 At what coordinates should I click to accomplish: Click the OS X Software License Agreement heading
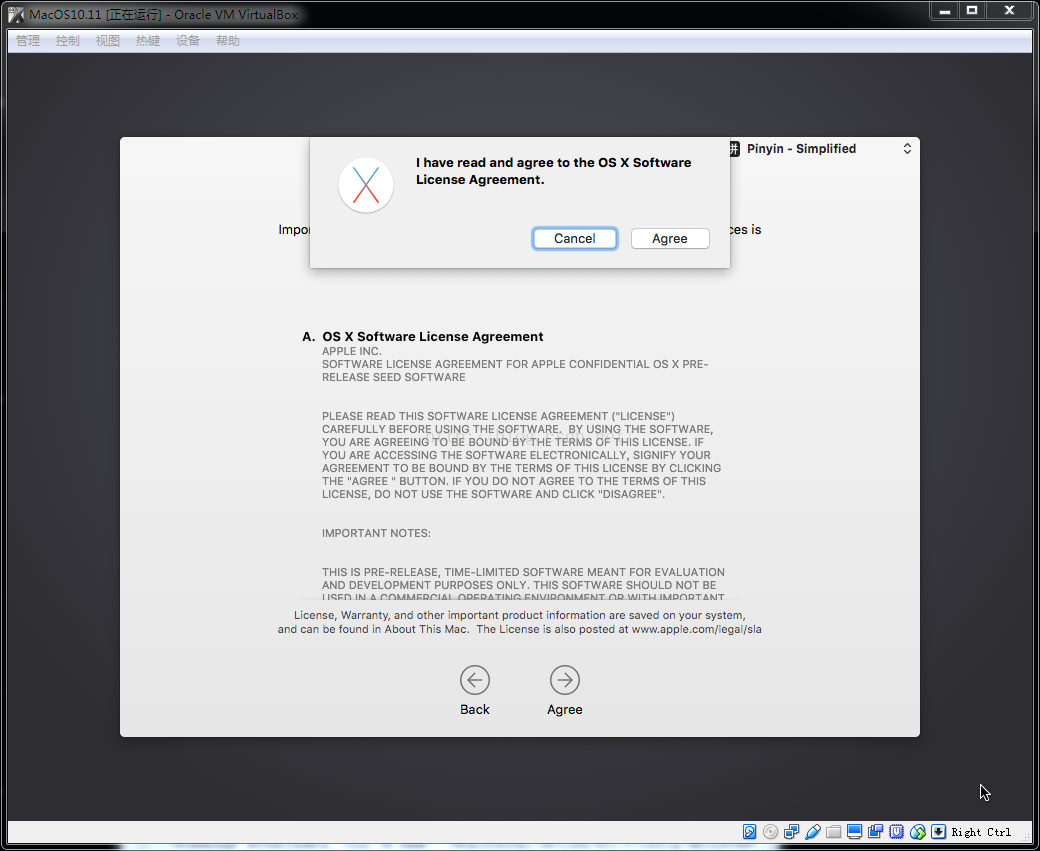click(432, 336)
